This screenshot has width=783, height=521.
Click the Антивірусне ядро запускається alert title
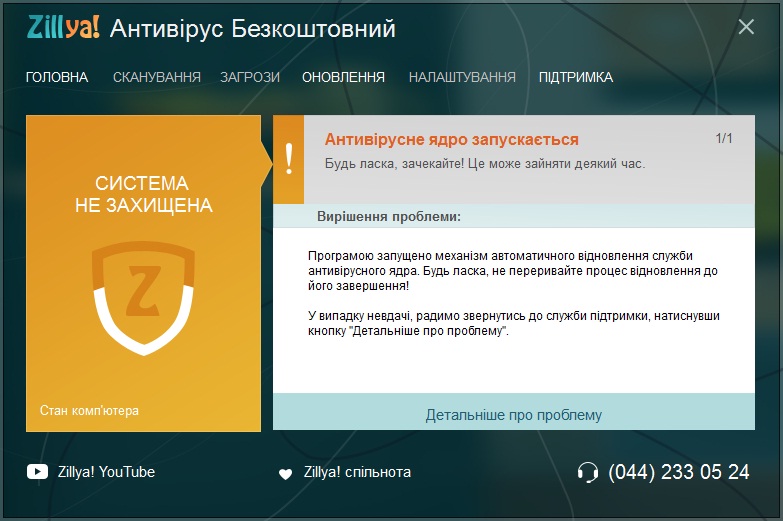click(451, 140)
